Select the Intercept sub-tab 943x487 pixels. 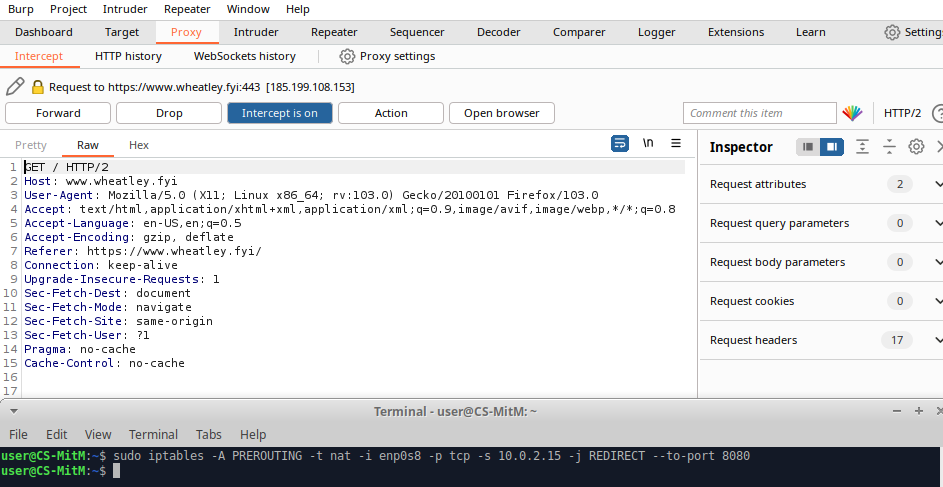pos(38,57)
